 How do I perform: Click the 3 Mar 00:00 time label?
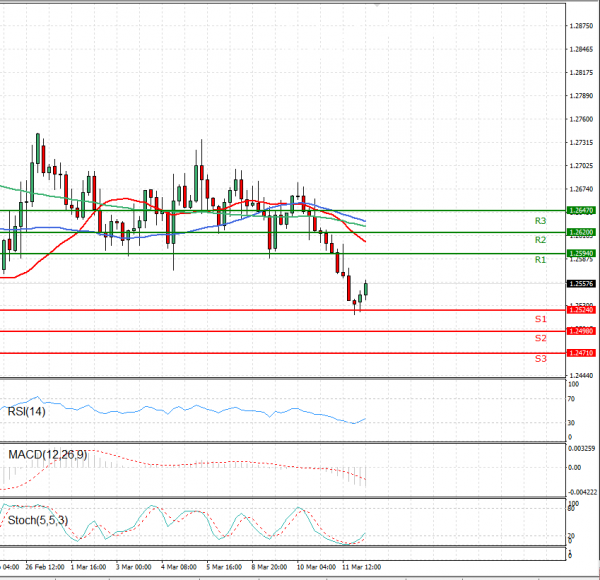pos(134,567)
